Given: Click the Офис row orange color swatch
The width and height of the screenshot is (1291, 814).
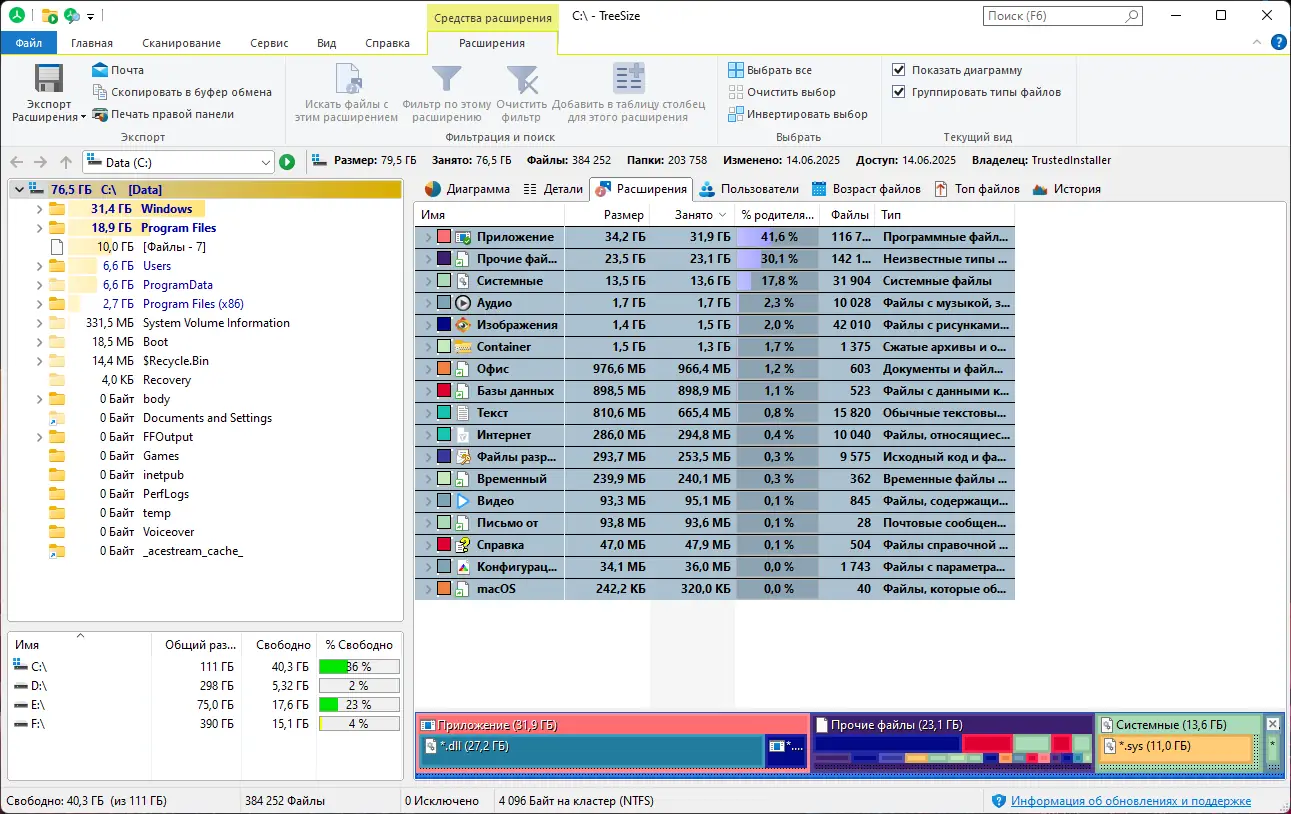Looking at the screenshot, I should pyautogui.click(x=444, y=369).
